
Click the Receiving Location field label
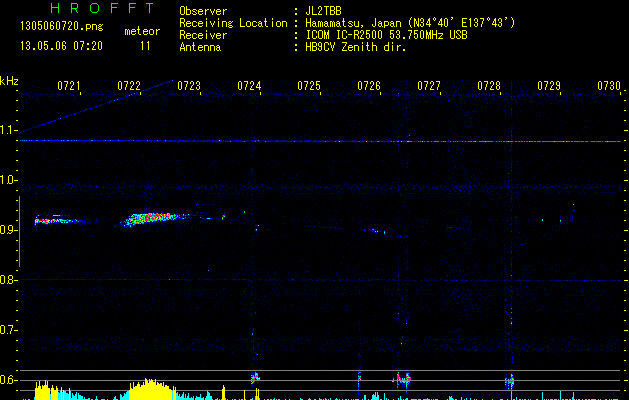233,23
